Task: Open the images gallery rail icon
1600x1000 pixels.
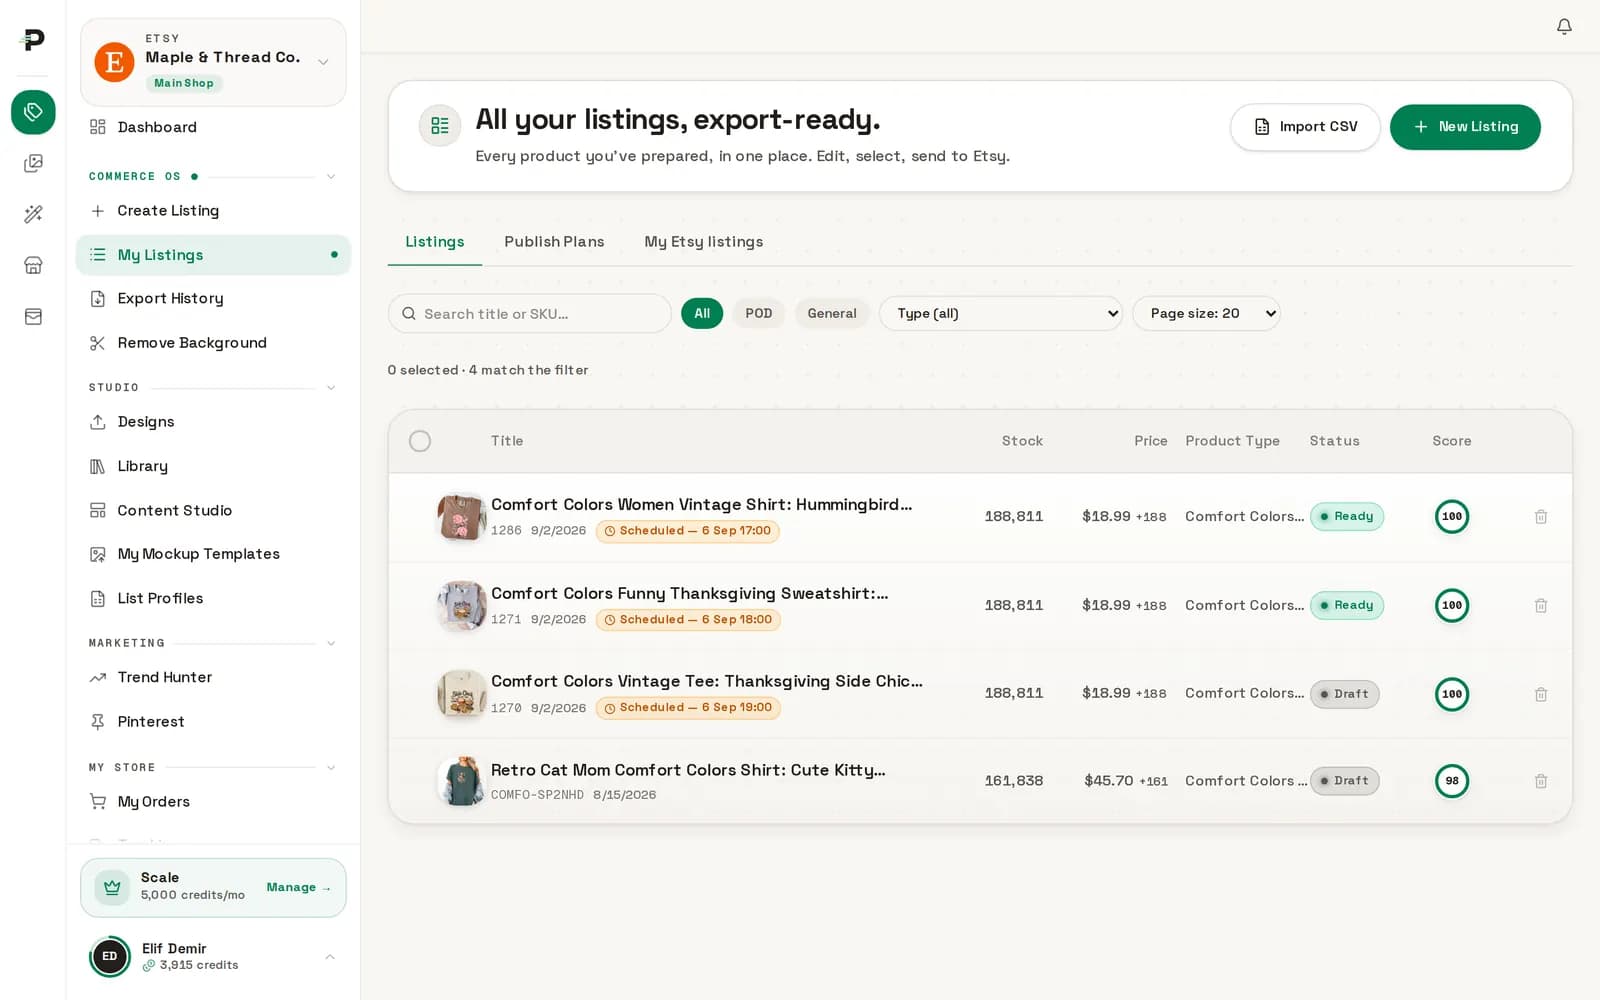Action: coord(33,163)
